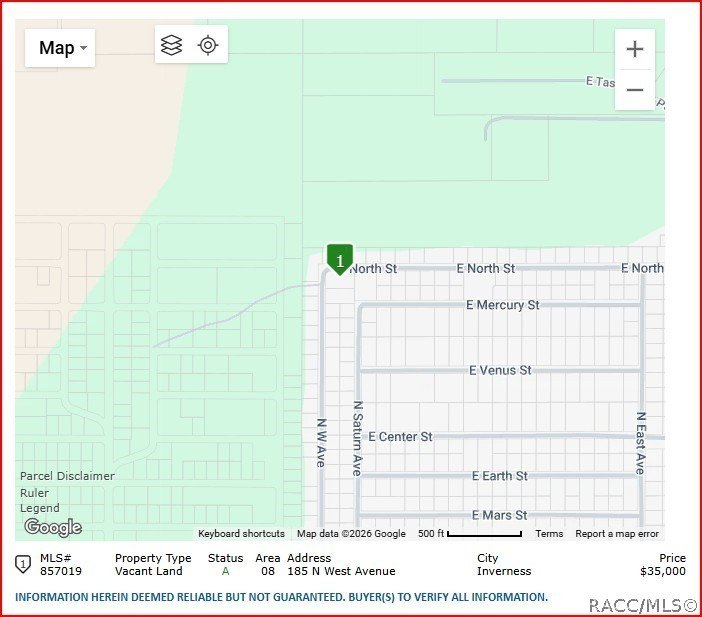Open Google logo link on map
702x617 pixels.
pos(53,527)
